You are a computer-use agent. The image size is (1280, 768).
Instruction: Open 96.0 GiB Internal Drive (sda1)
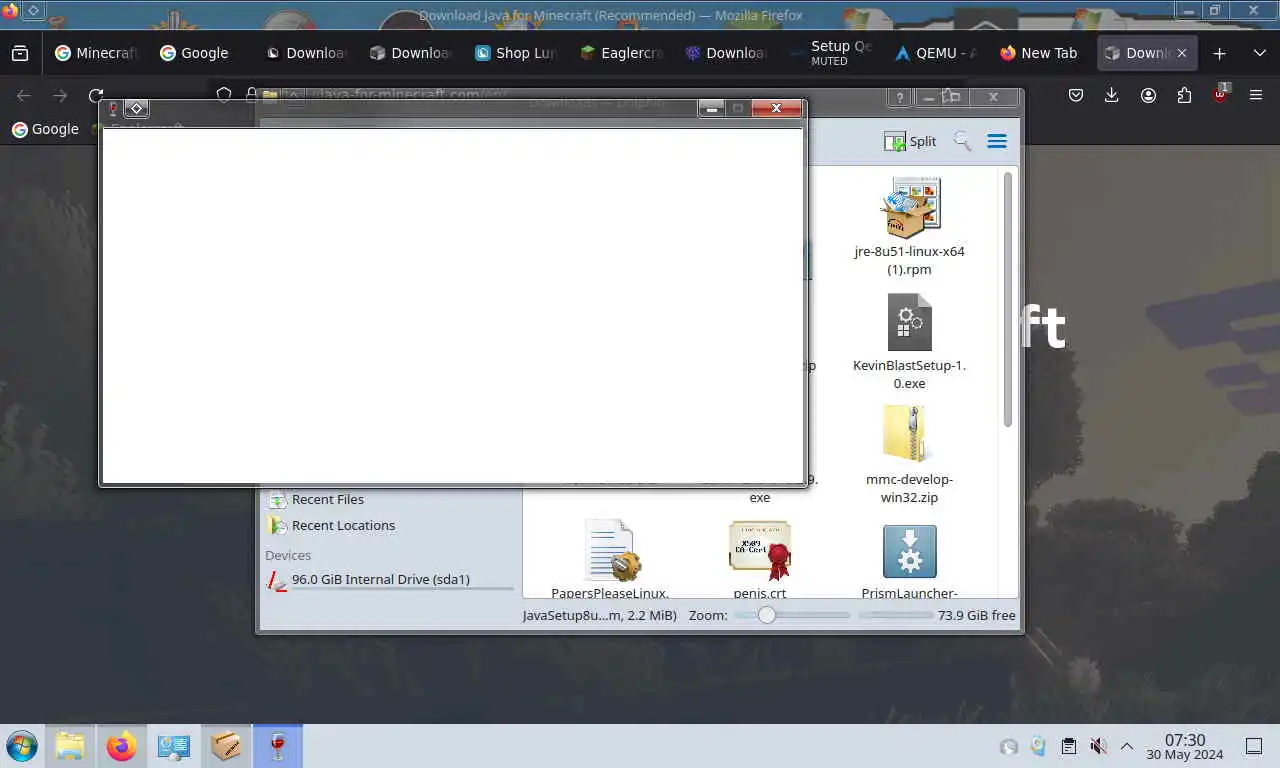click(x=380, y=579)
